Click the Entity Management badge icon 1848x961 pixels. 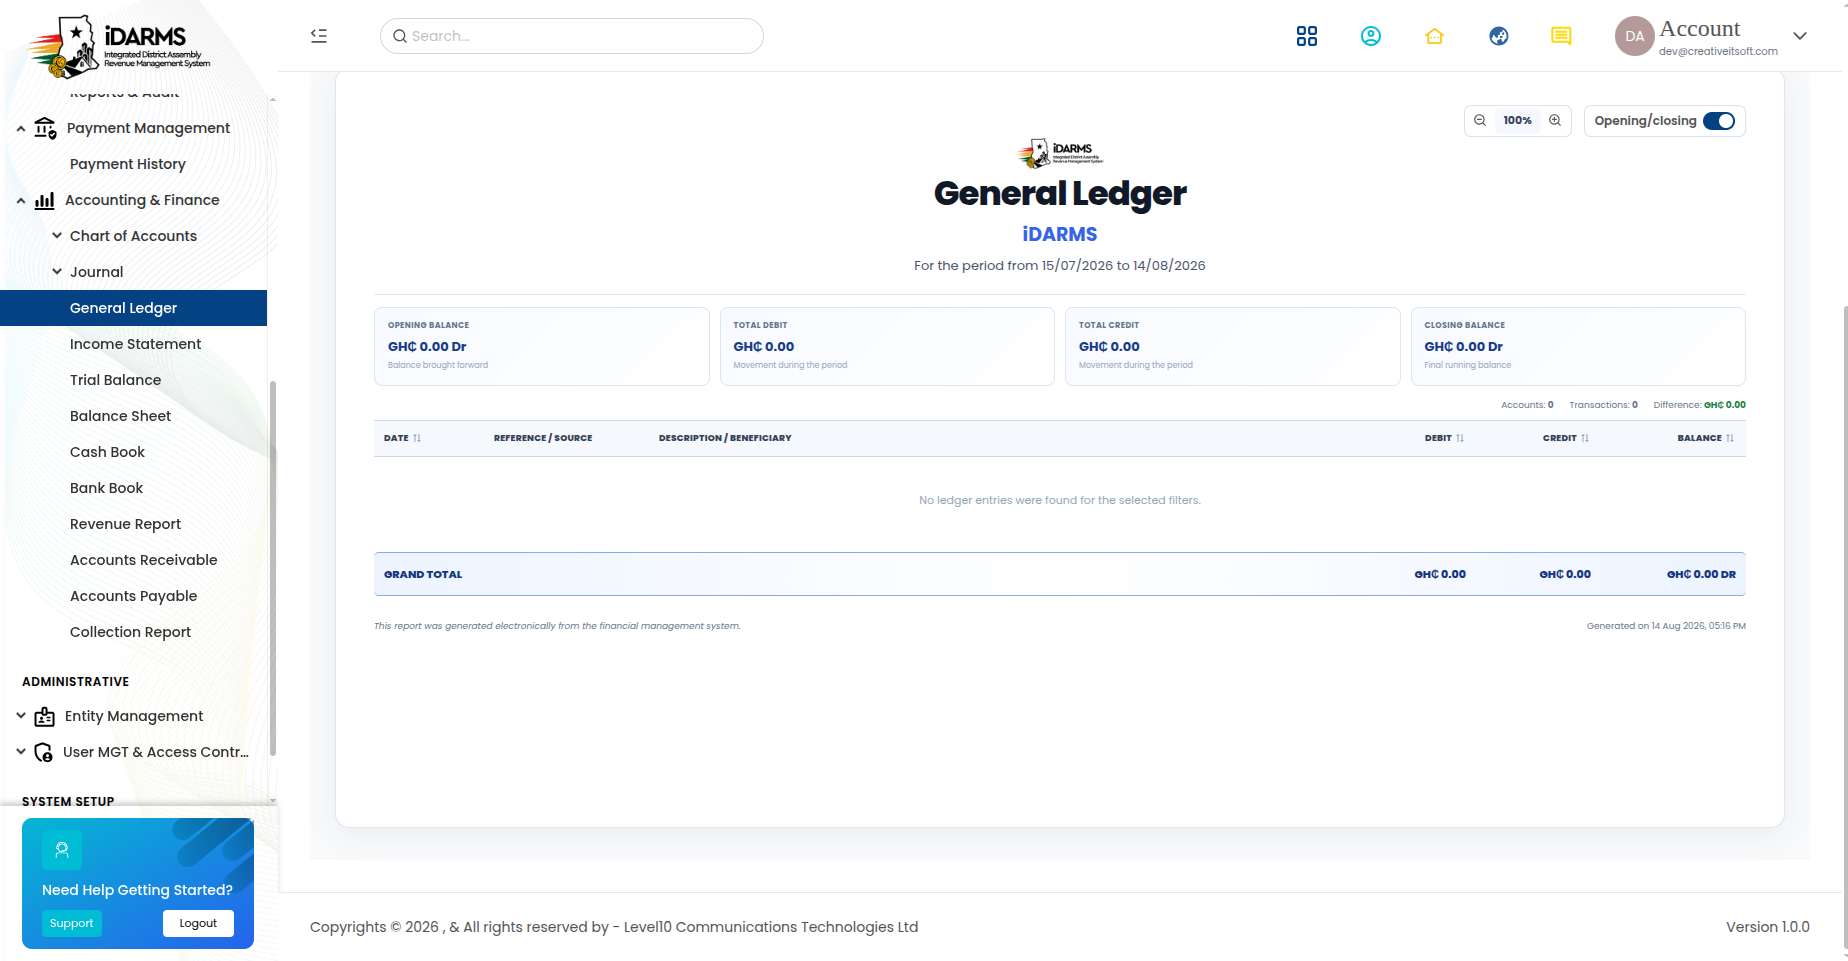point(44,716)
